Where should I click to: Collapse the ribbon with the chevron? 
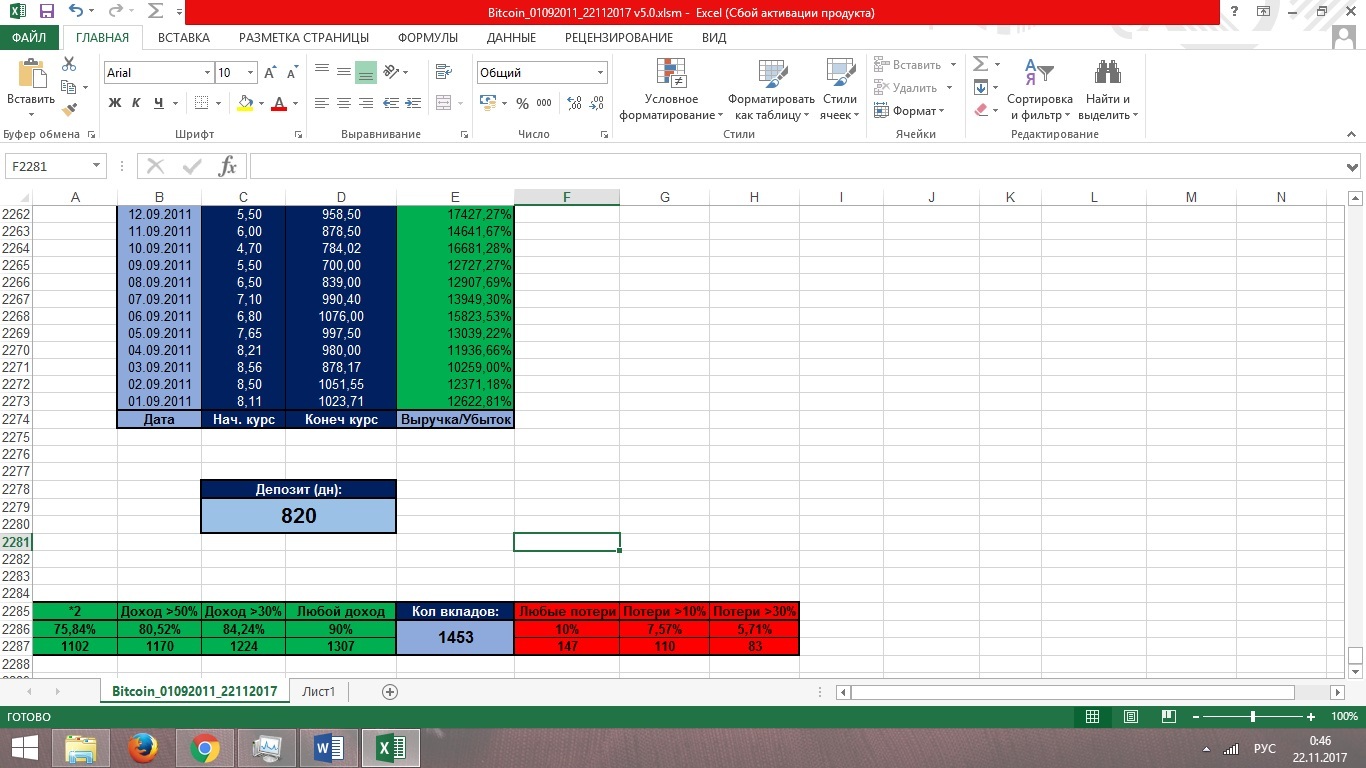1352,134
